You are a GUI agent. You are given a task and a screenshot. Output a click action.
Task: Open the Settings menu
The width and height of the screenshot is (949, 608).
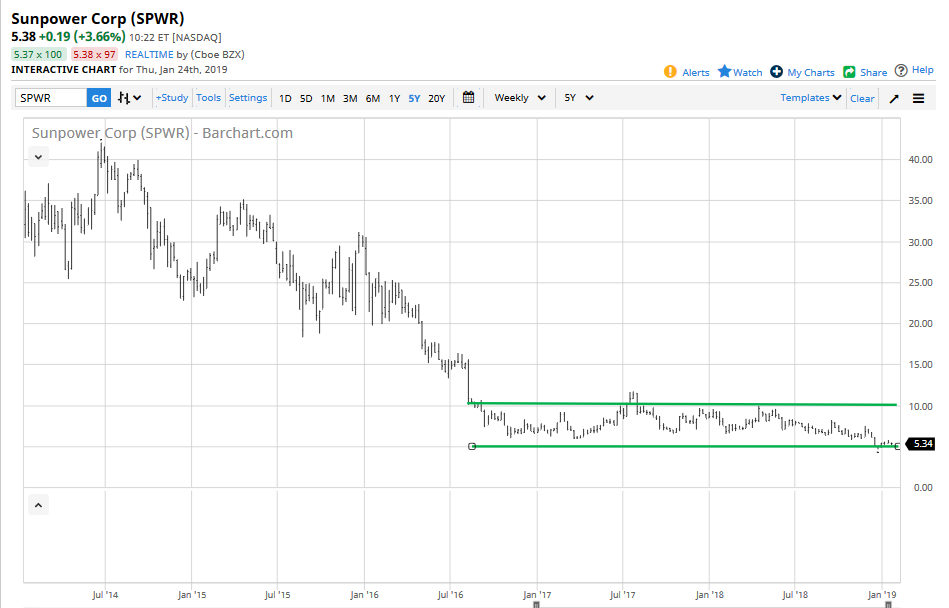click(248, 97)
